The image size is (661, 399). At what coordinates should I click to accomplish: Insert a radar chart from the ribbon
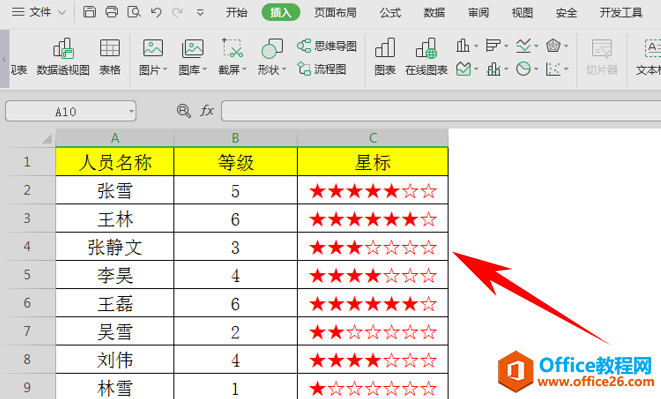point(553,45)
